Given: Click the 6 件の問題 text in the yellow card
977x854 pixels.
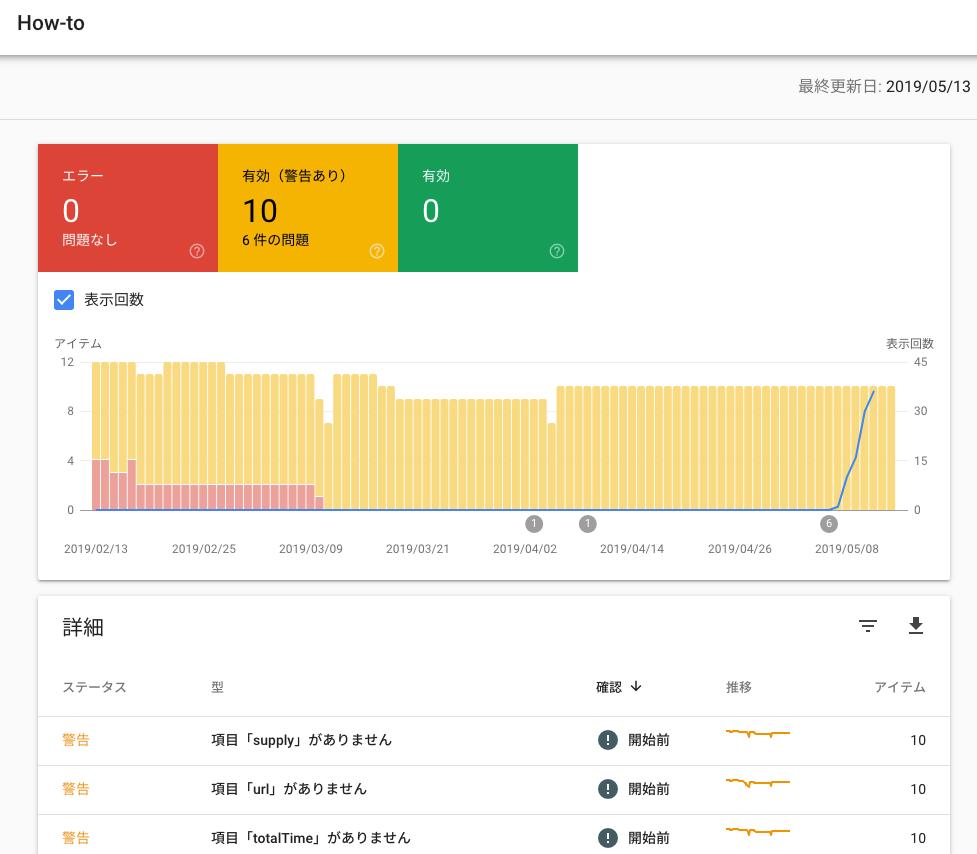Looking at the screenshot, I should (275, 240).
